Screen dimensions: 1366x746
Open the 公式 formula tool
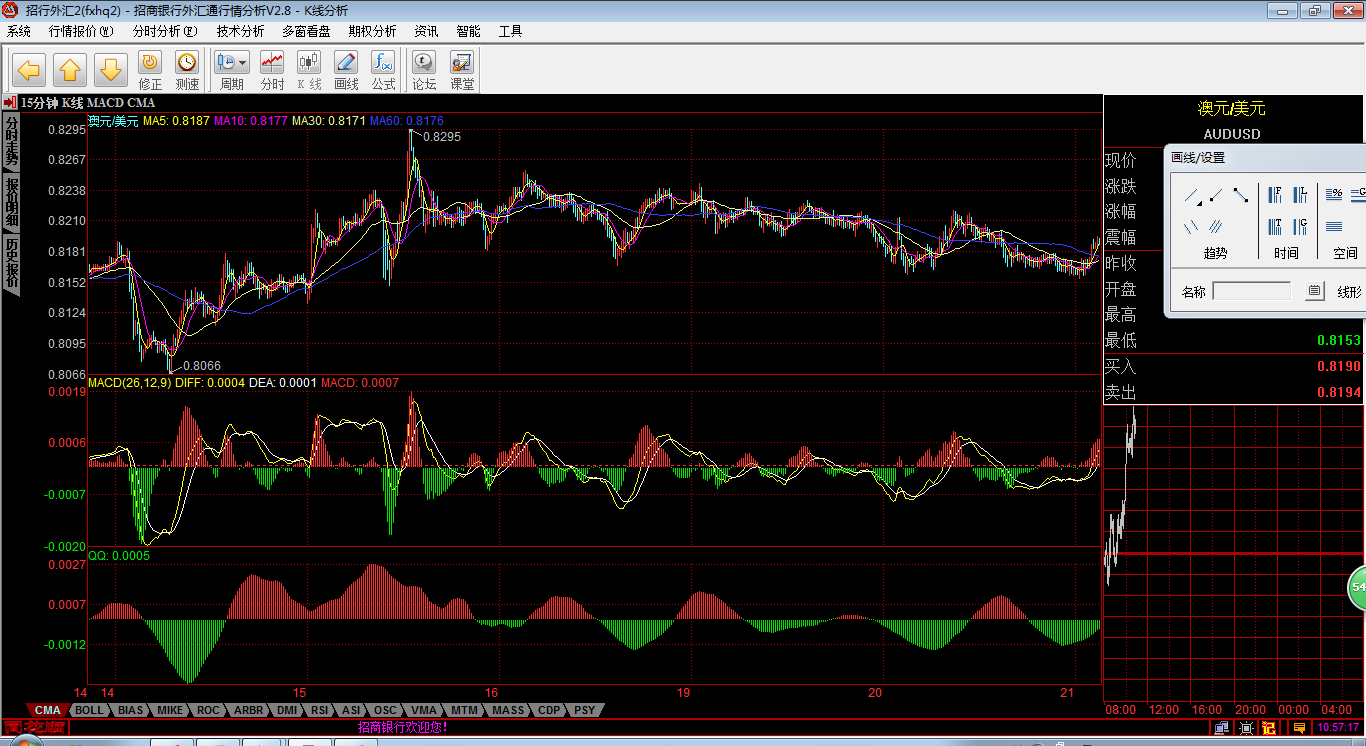pyautogui.click(x=383, y=70)
